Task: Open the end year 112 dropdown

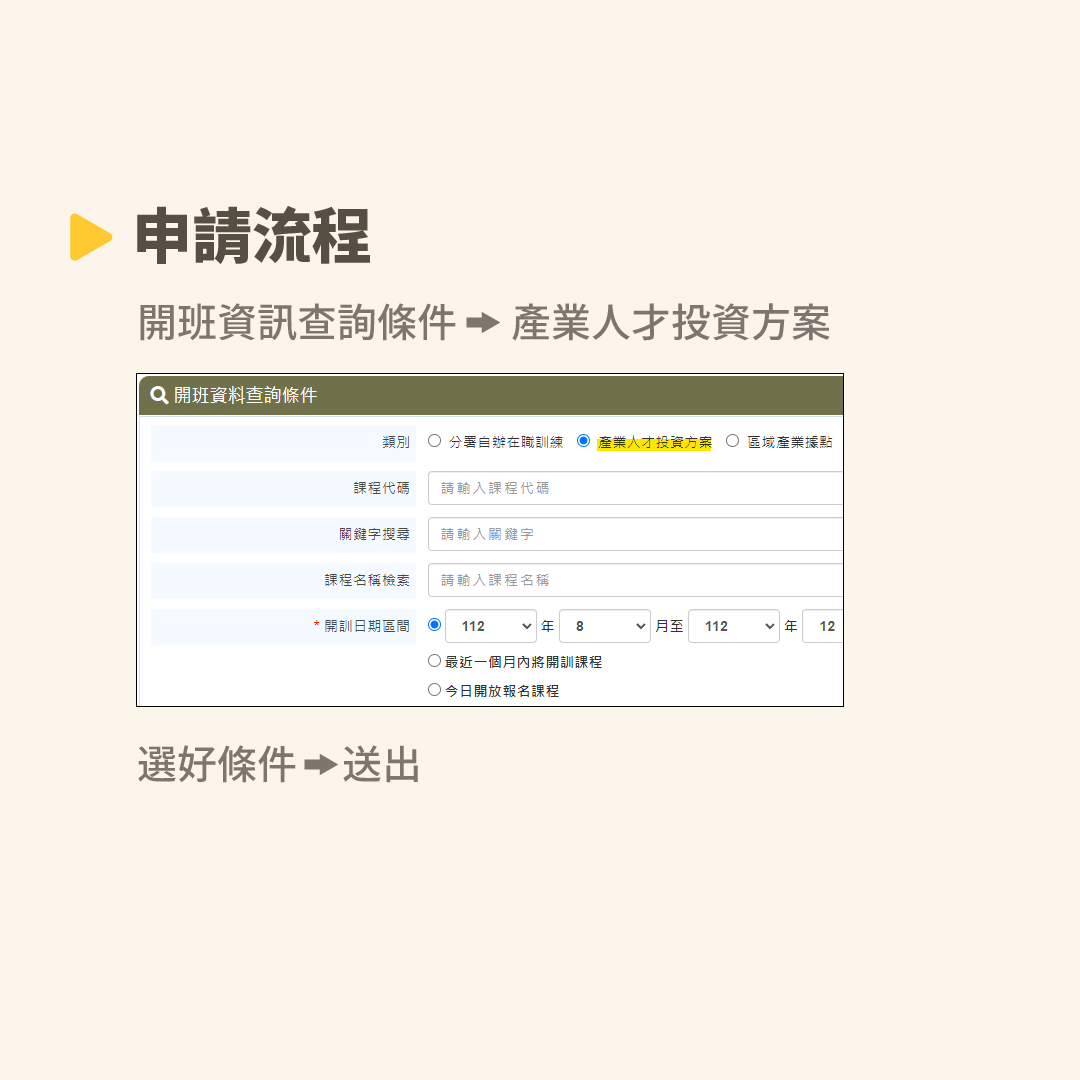Action: tap(734, 626)
